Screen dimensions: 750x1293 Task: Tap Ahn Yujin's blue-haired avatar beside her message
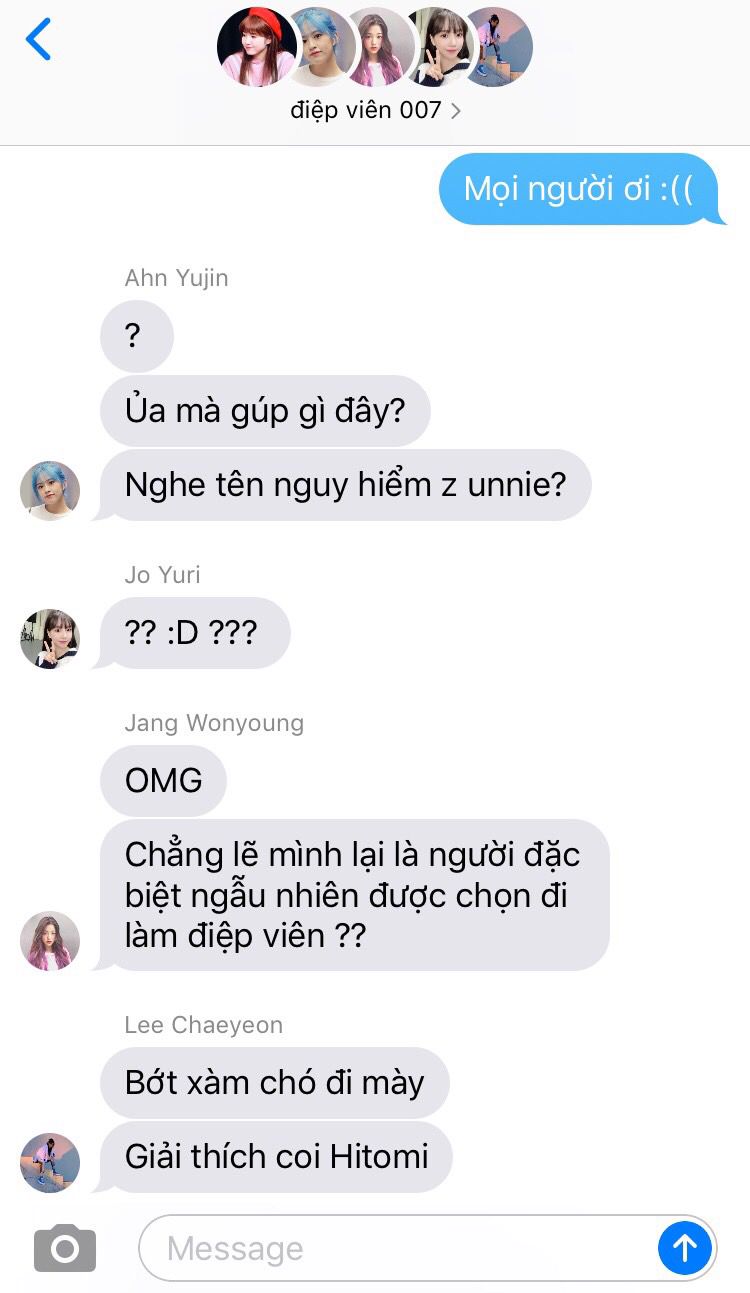(50, 491)
